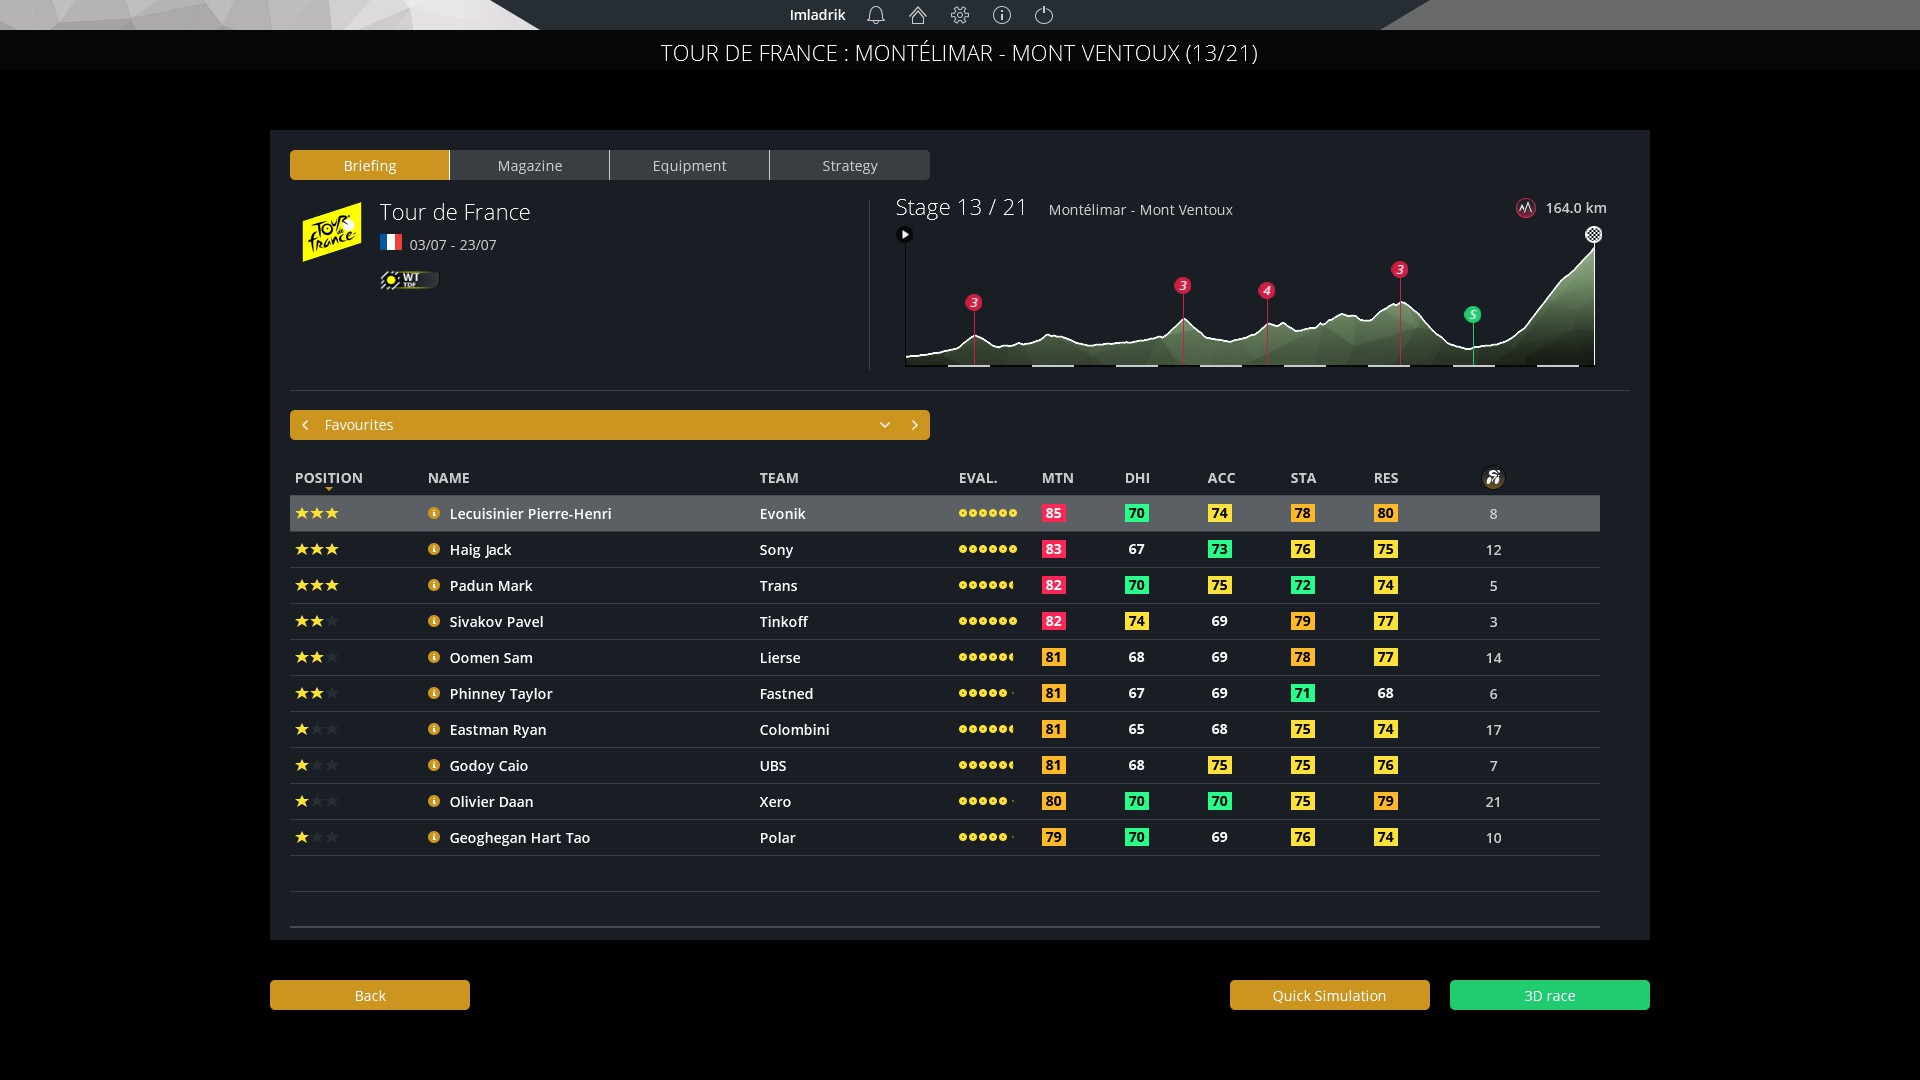Click Tour de France logo

tap(332, 233)
